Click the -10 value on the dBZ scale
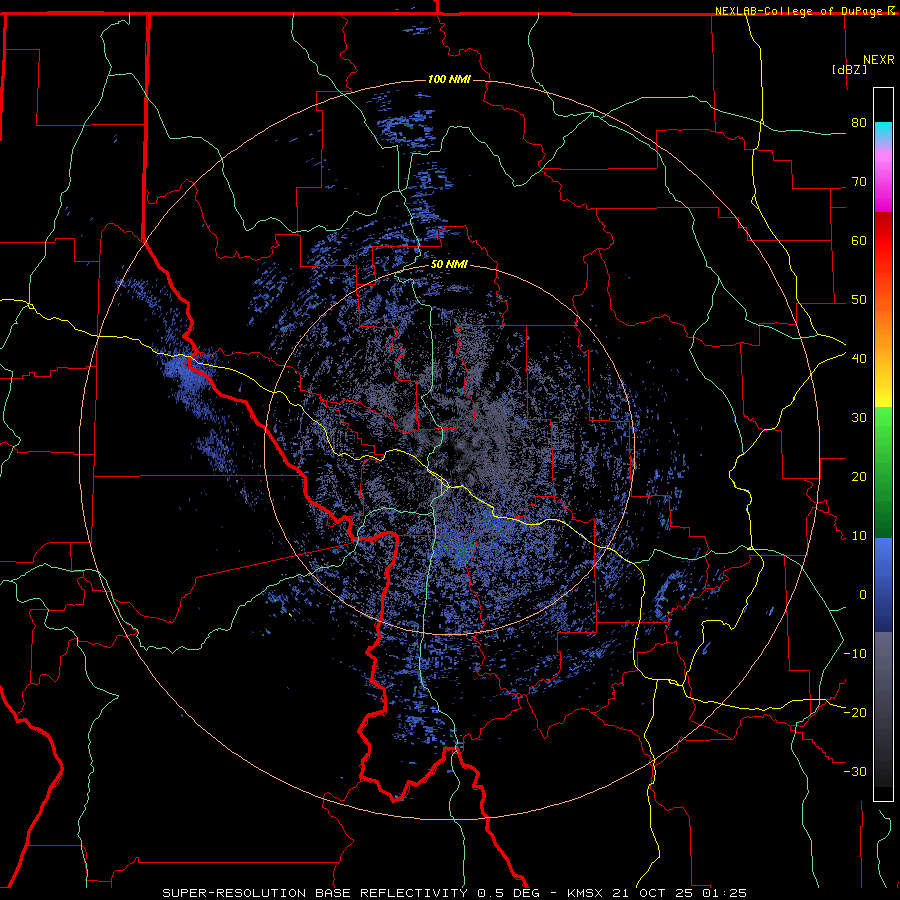This screenshot has width=900, height=900. tap(855, 654)
